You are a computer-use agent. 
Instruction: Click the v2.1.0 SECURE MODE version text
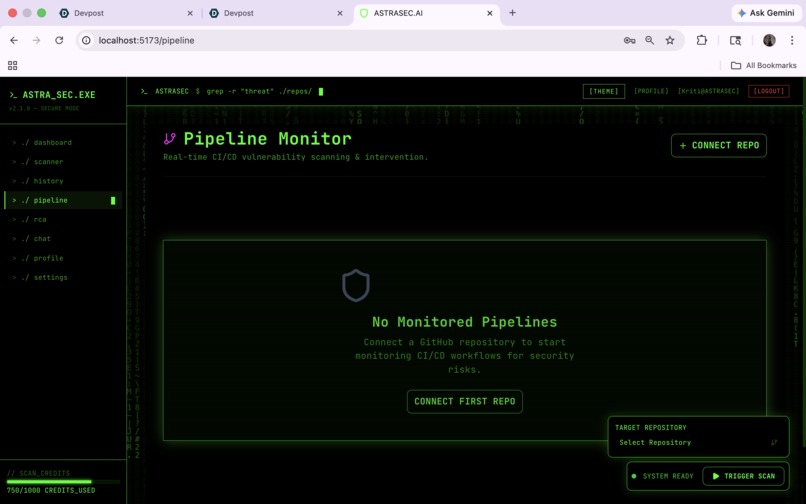(x=44, y=109)
